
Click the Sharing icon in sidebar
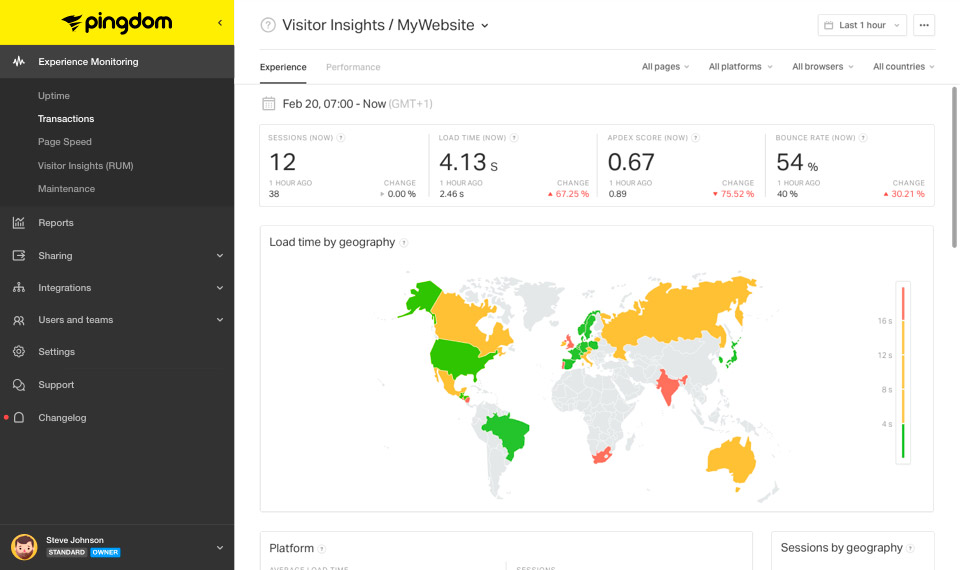coord(19,256)
